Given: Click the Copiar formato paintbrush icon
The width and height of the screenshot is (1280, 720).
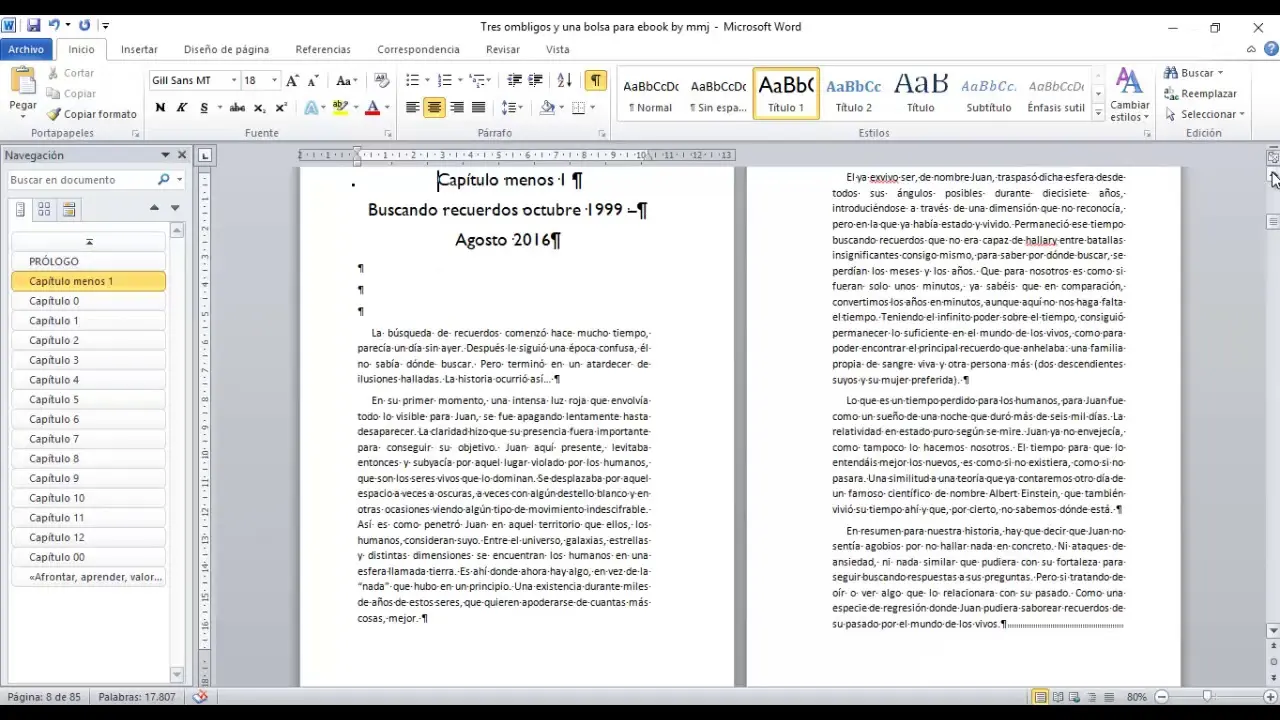Looking at the screenshot, I should (55, 114).
